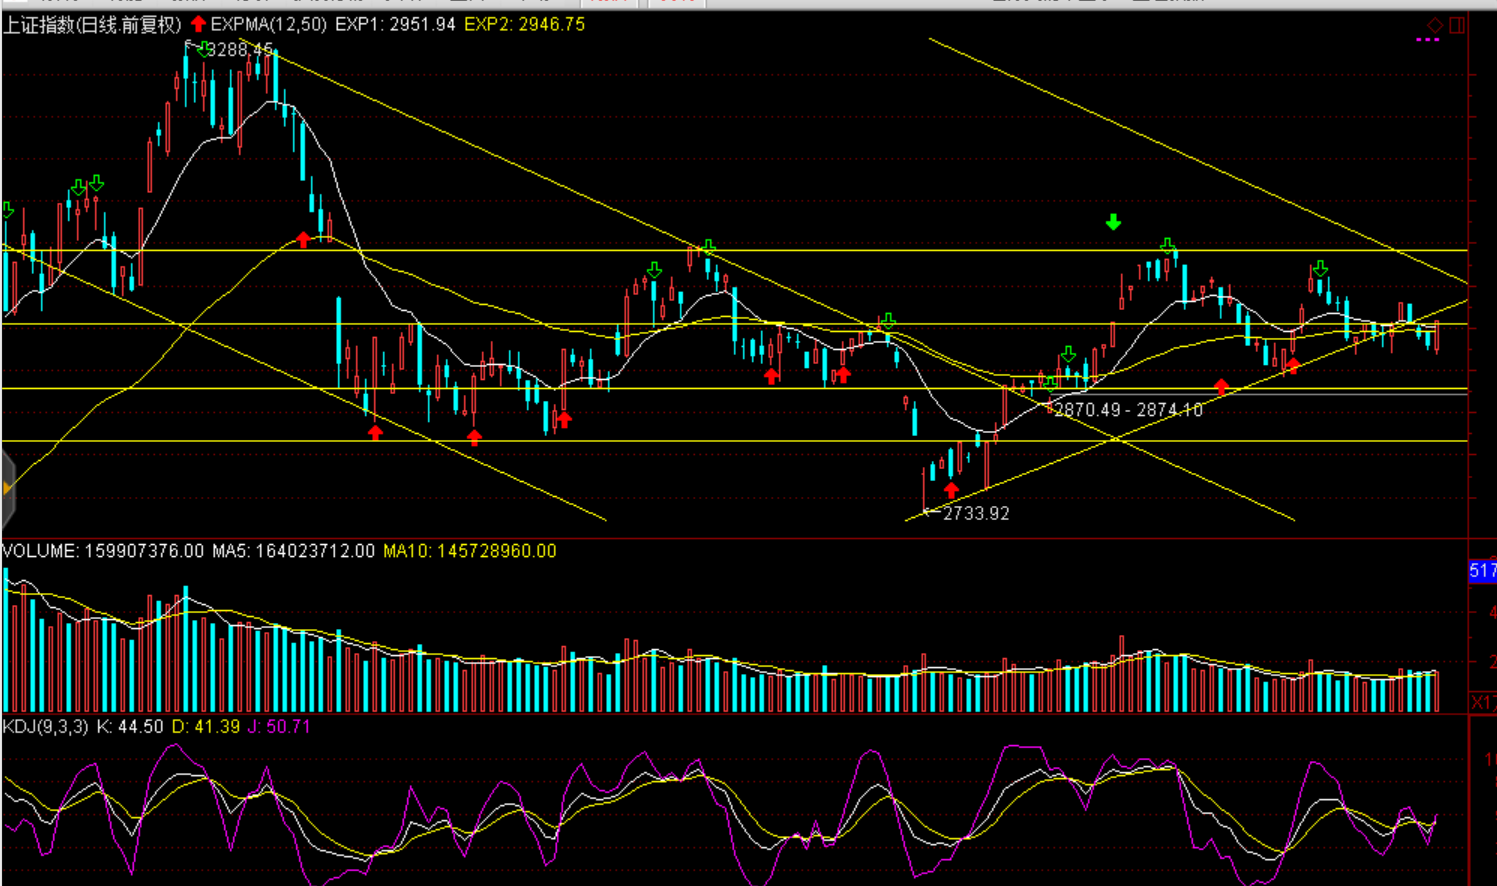Click the red arrow above the 2733.92 low

(951, 490)
